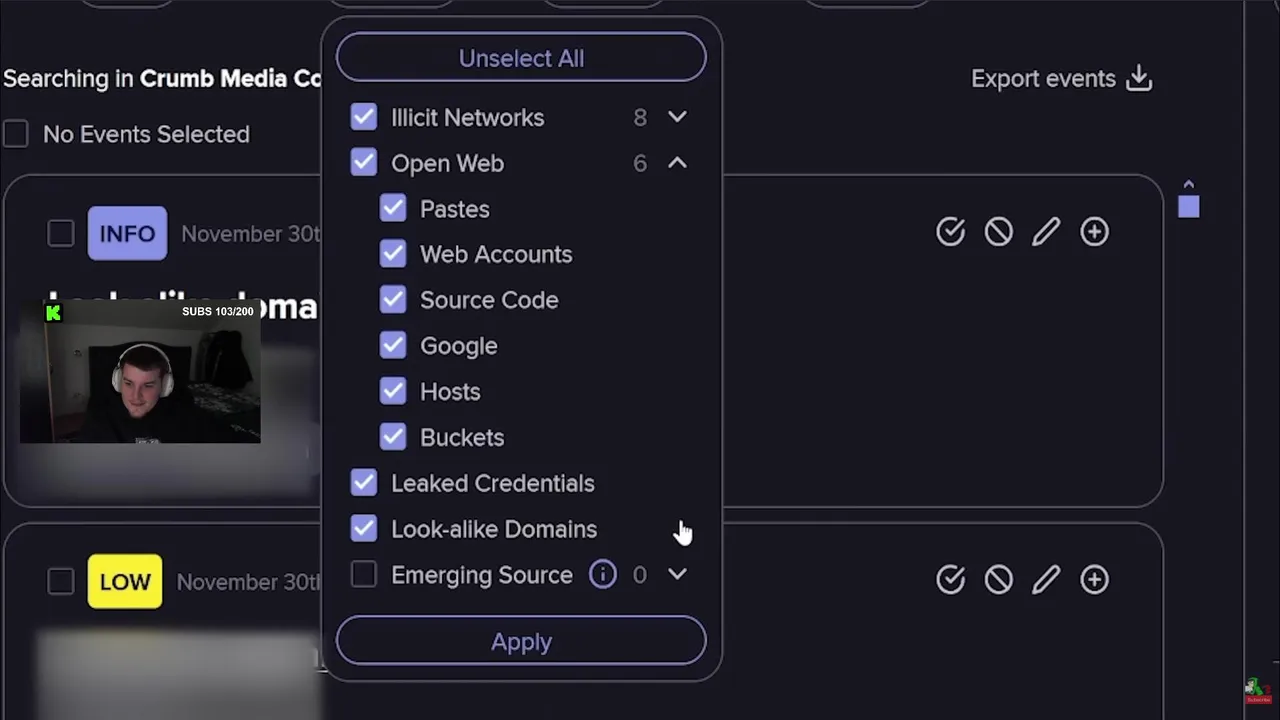Click the checkmark icon on LOW event
Image resolution: width=1280 pixels, height=720 pixels.
click(x=950, y=579)
